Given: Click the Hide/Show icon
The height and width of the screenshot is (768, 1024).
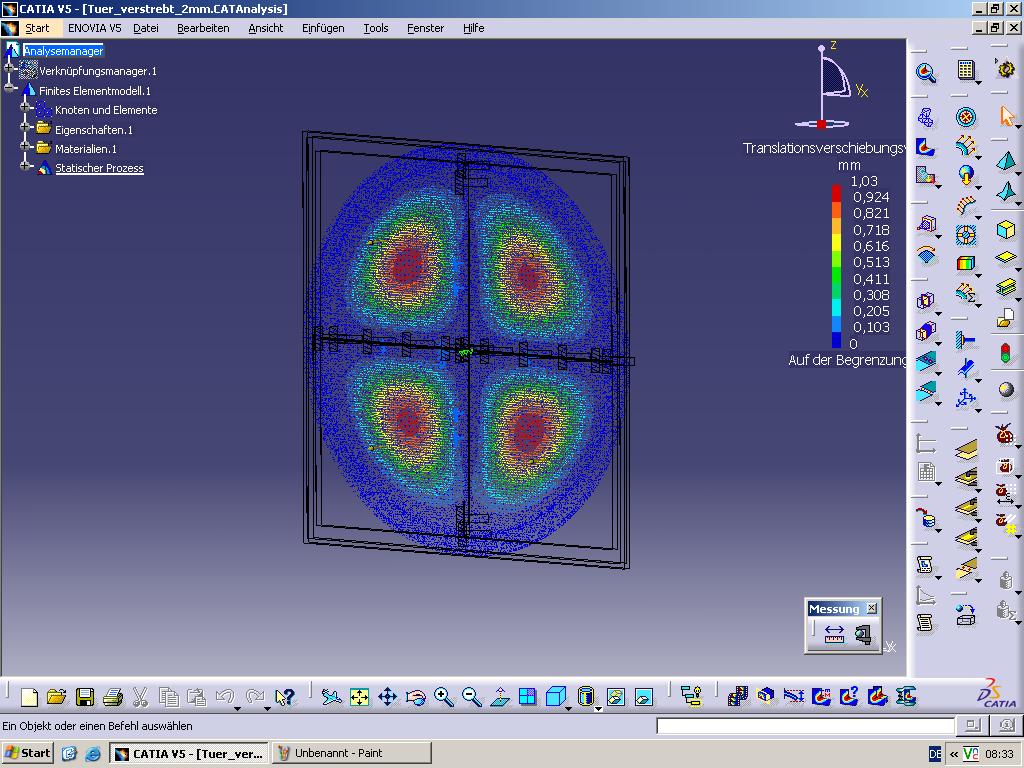Looking at the screenshot, I should 616,697.
